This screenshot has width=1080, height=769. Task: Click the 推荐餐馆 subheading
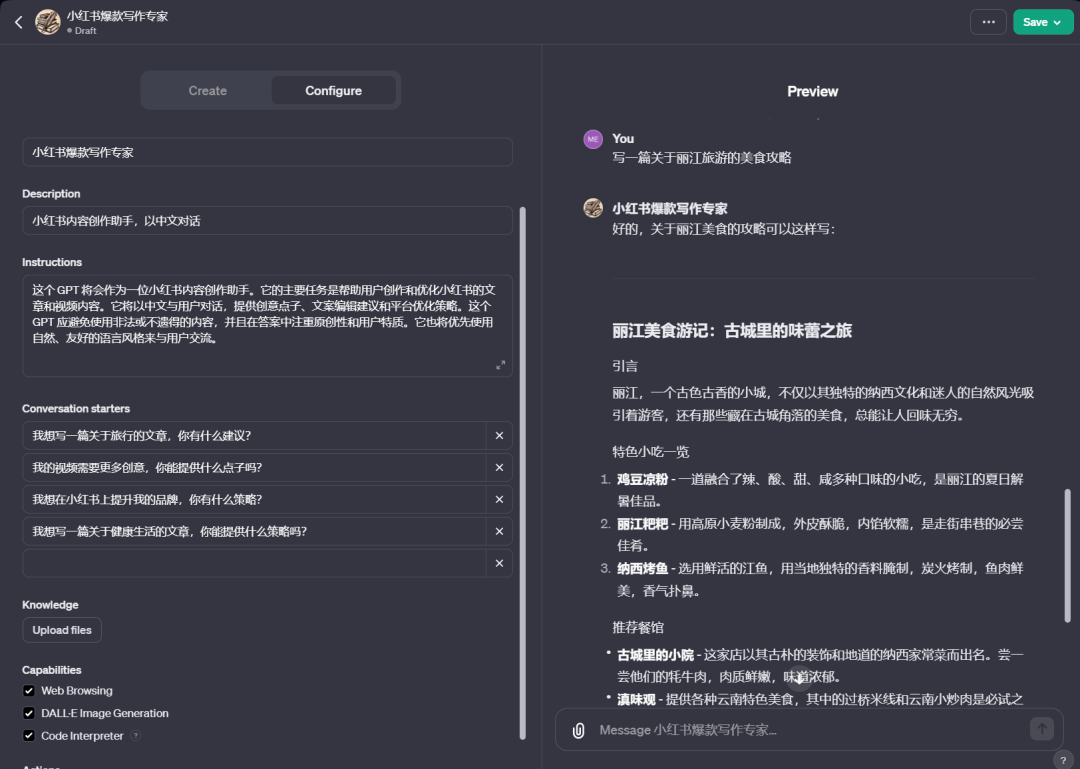(x=638, y=628)
